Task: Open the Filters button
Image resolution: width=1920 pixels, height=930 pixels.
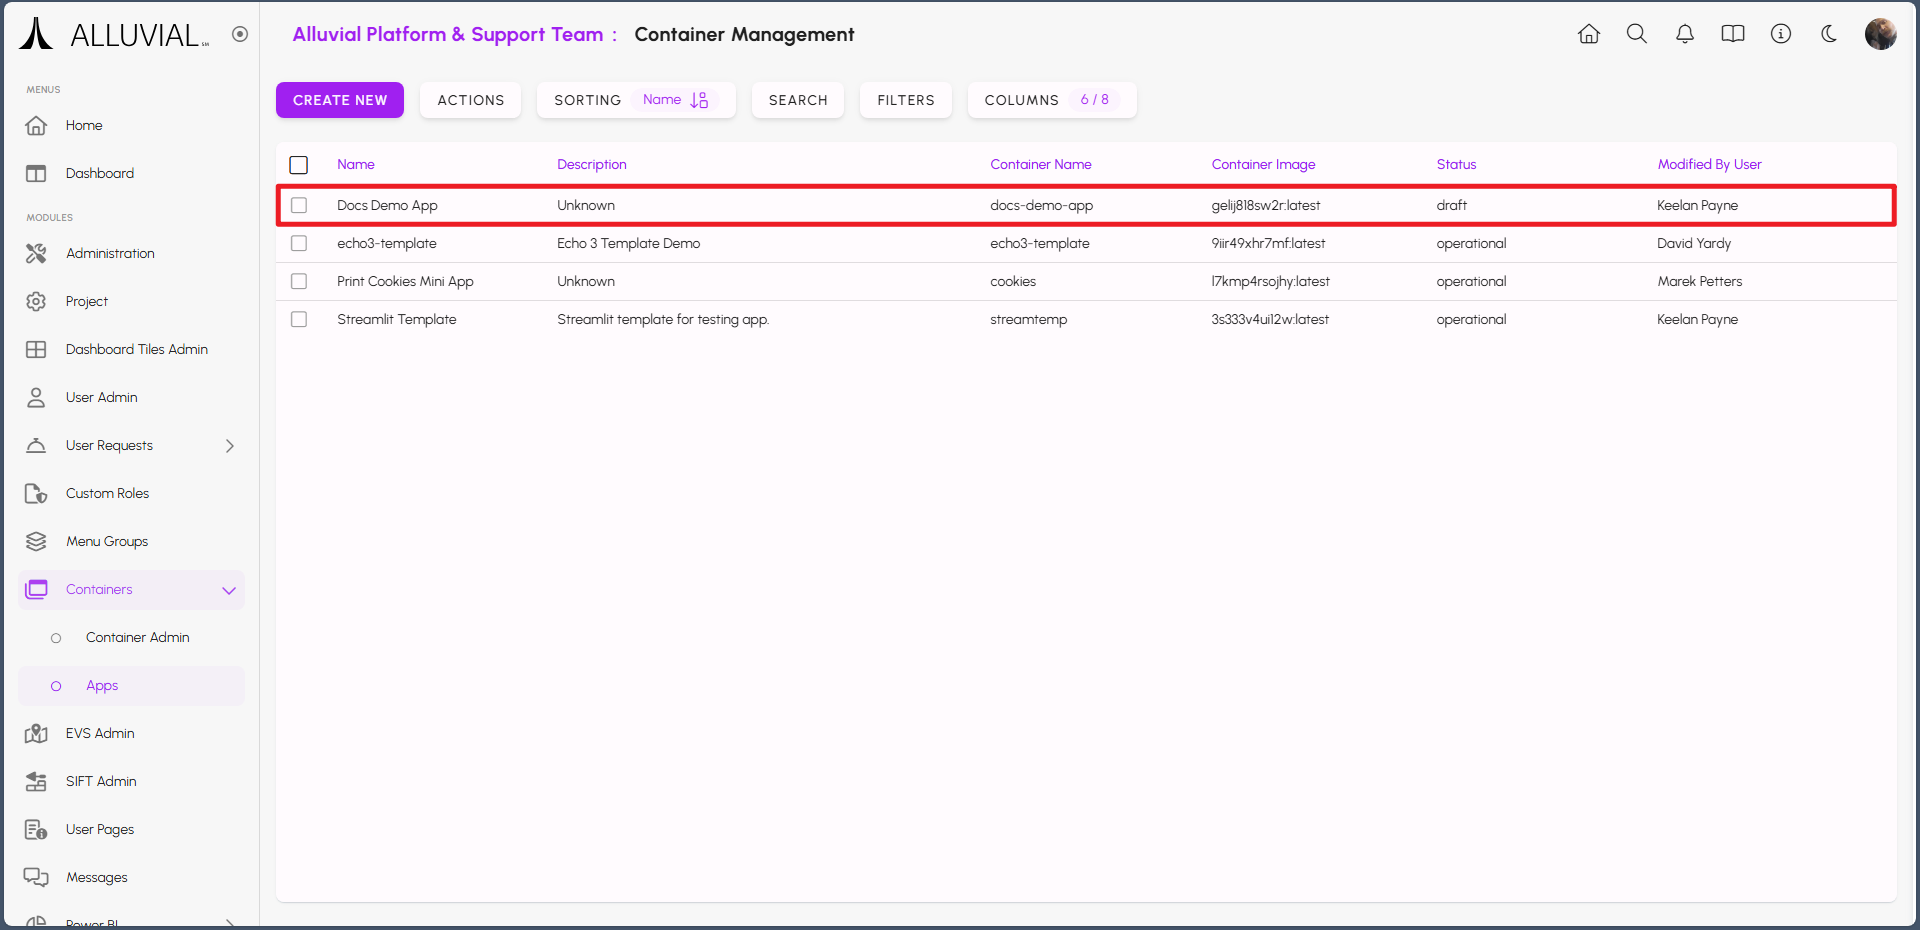Action: (905, 100)
